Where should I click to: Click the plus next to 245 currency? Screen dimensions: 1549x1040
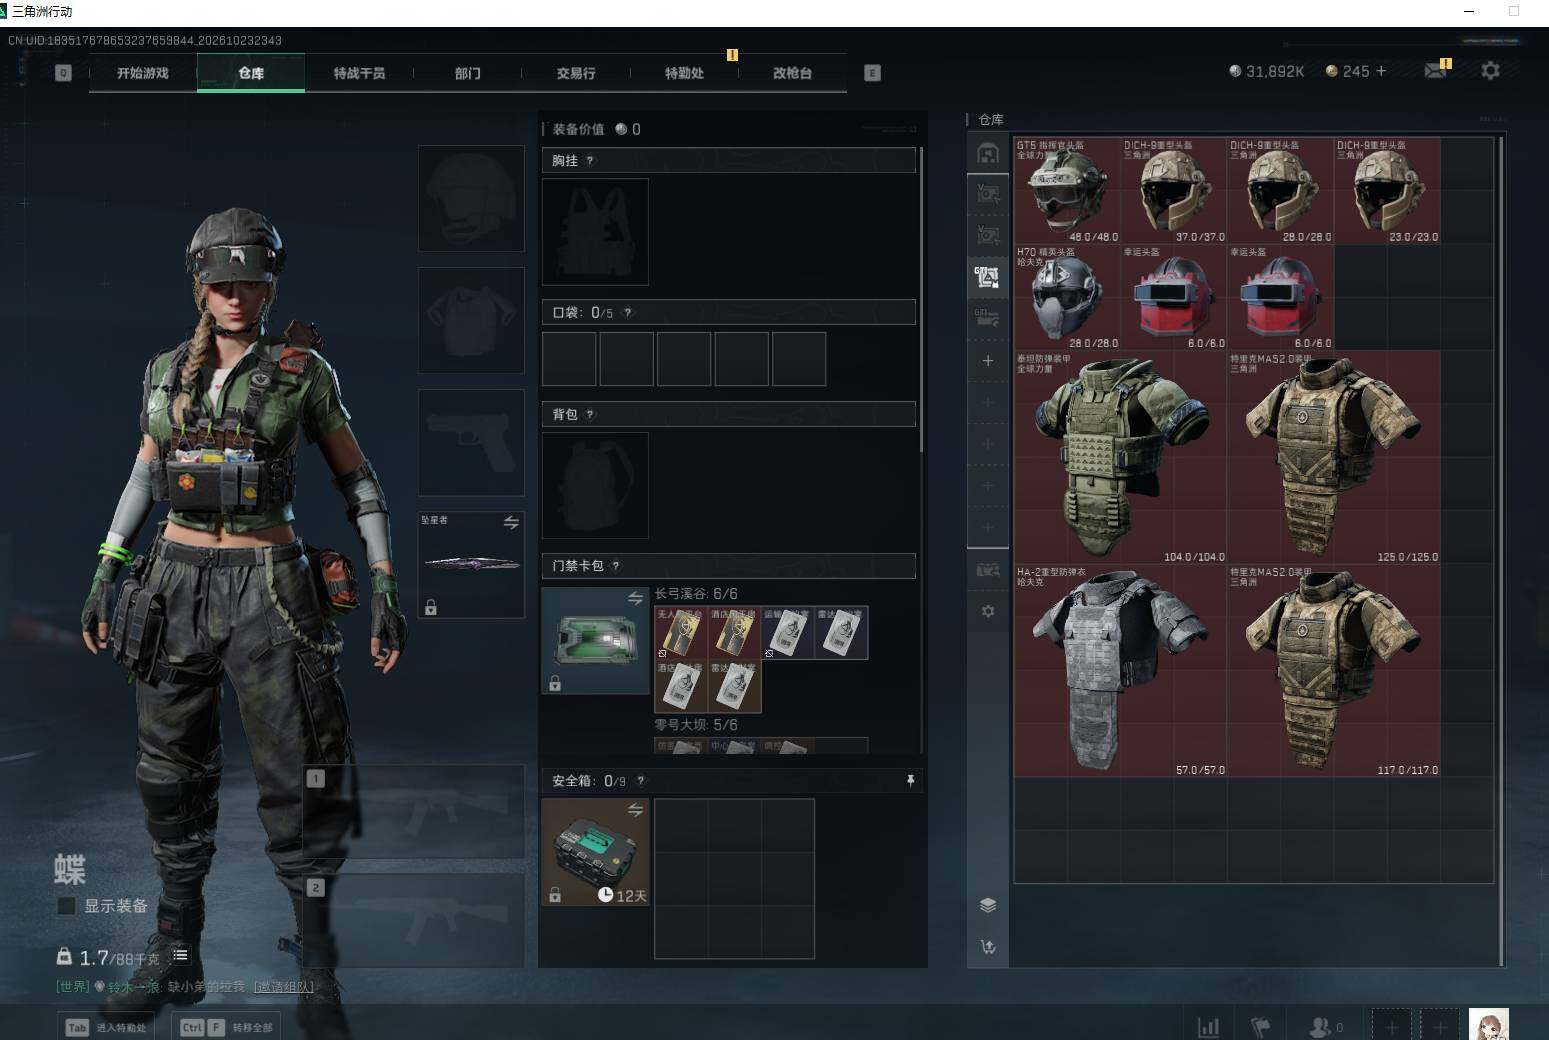pyautogui.click(x=1381, y=71)
